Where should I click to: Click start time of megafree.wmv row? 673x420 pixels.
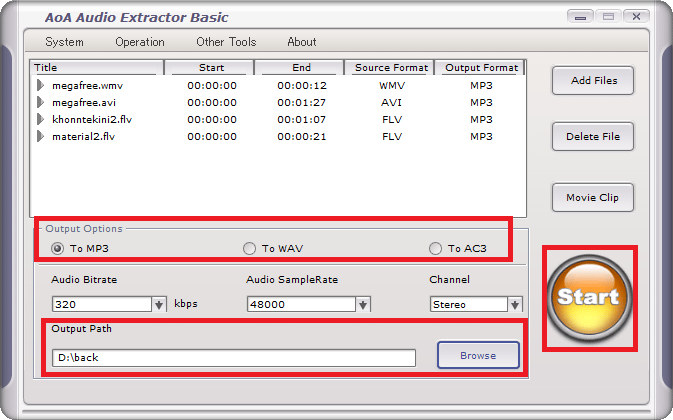212,85
